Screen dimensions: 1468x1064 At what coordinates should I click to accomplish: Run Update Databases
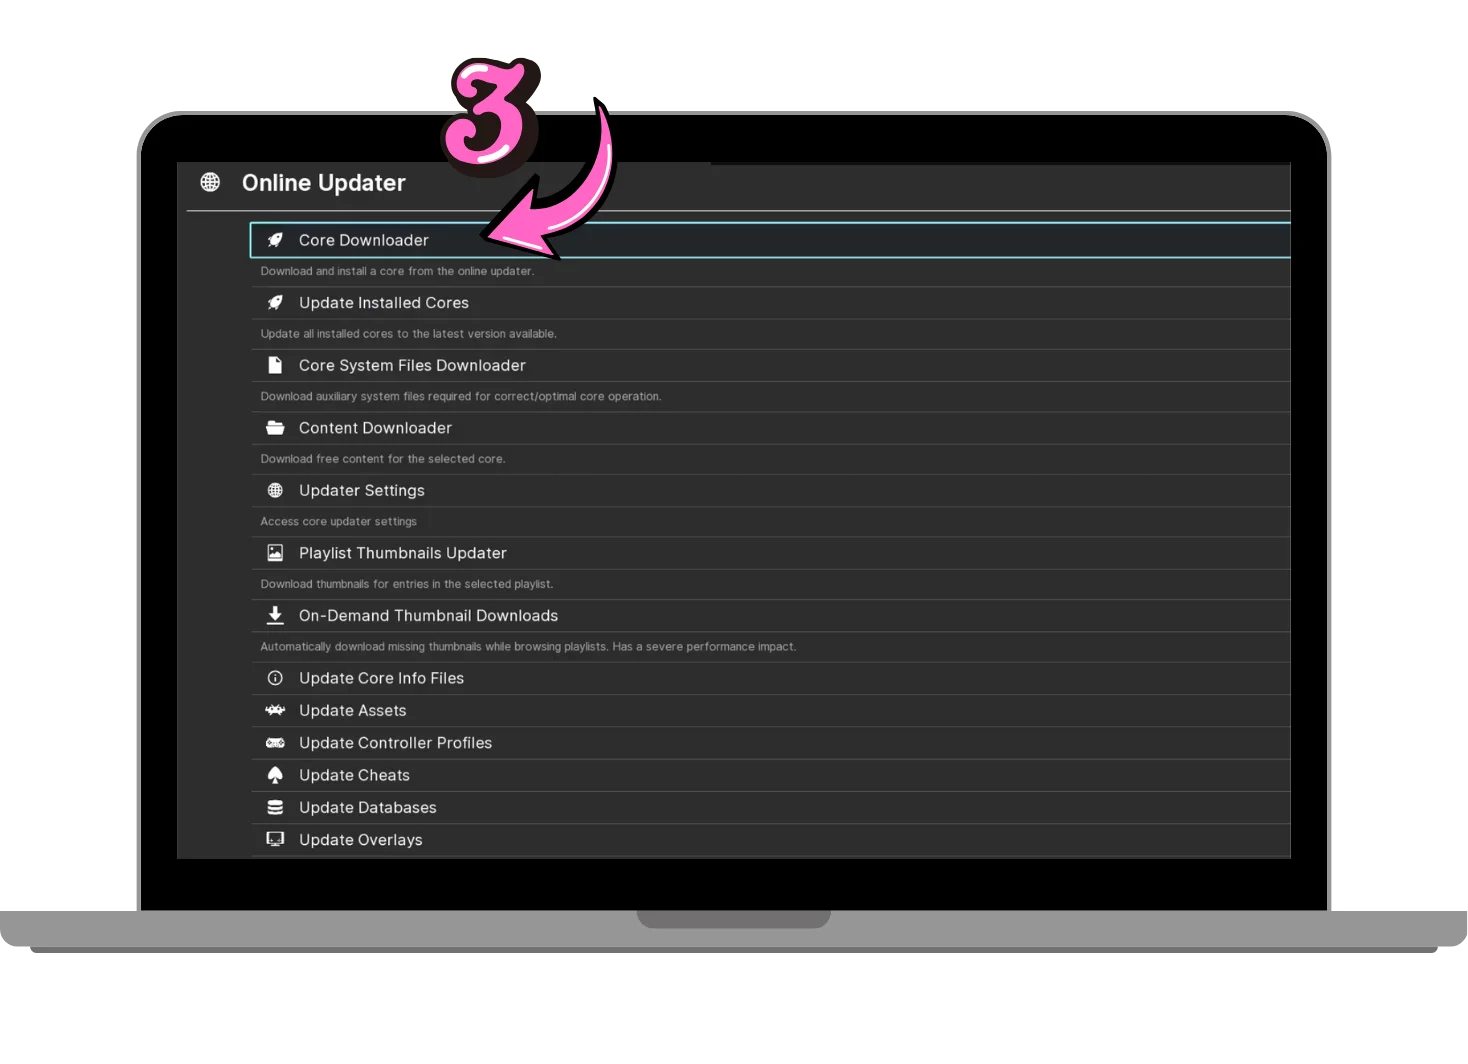pyautogui.click(x=771, y=807)
